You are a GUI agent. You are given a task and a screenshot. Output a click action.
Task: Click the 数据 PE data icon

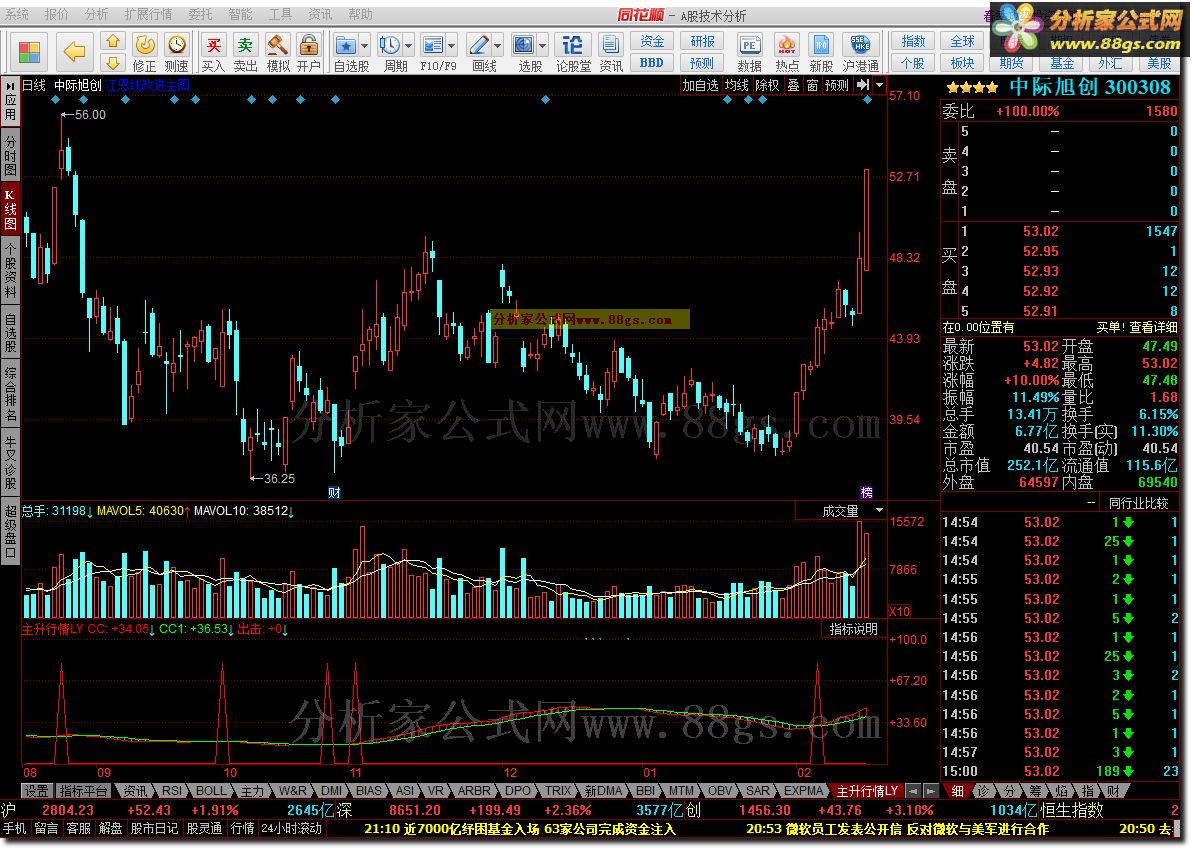[750, 45]
